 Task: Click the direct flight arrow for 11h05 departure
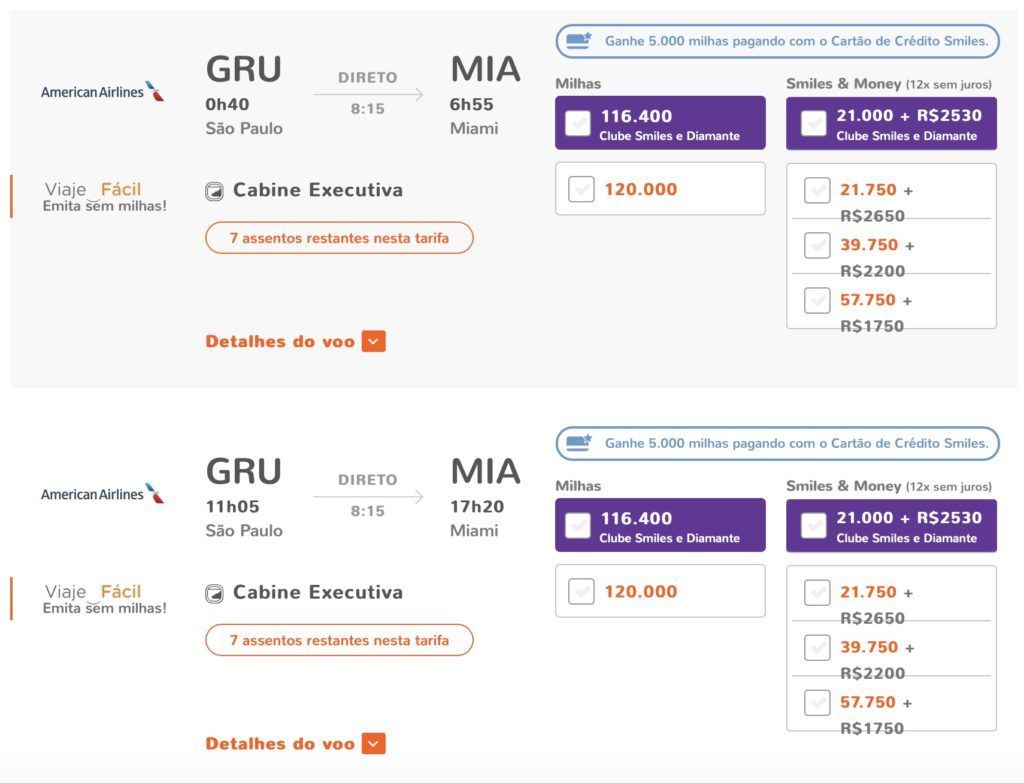pos(368,497)
